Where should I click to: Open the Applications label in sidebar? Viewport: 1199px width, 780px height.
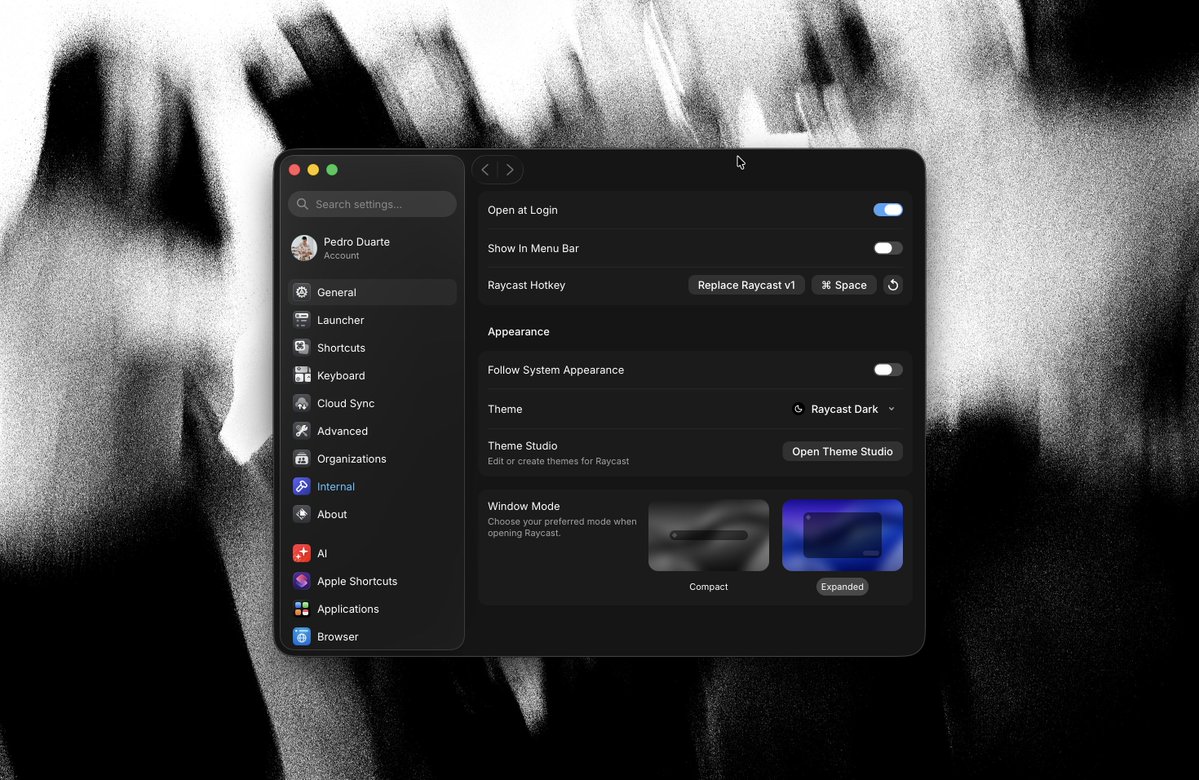348,609
